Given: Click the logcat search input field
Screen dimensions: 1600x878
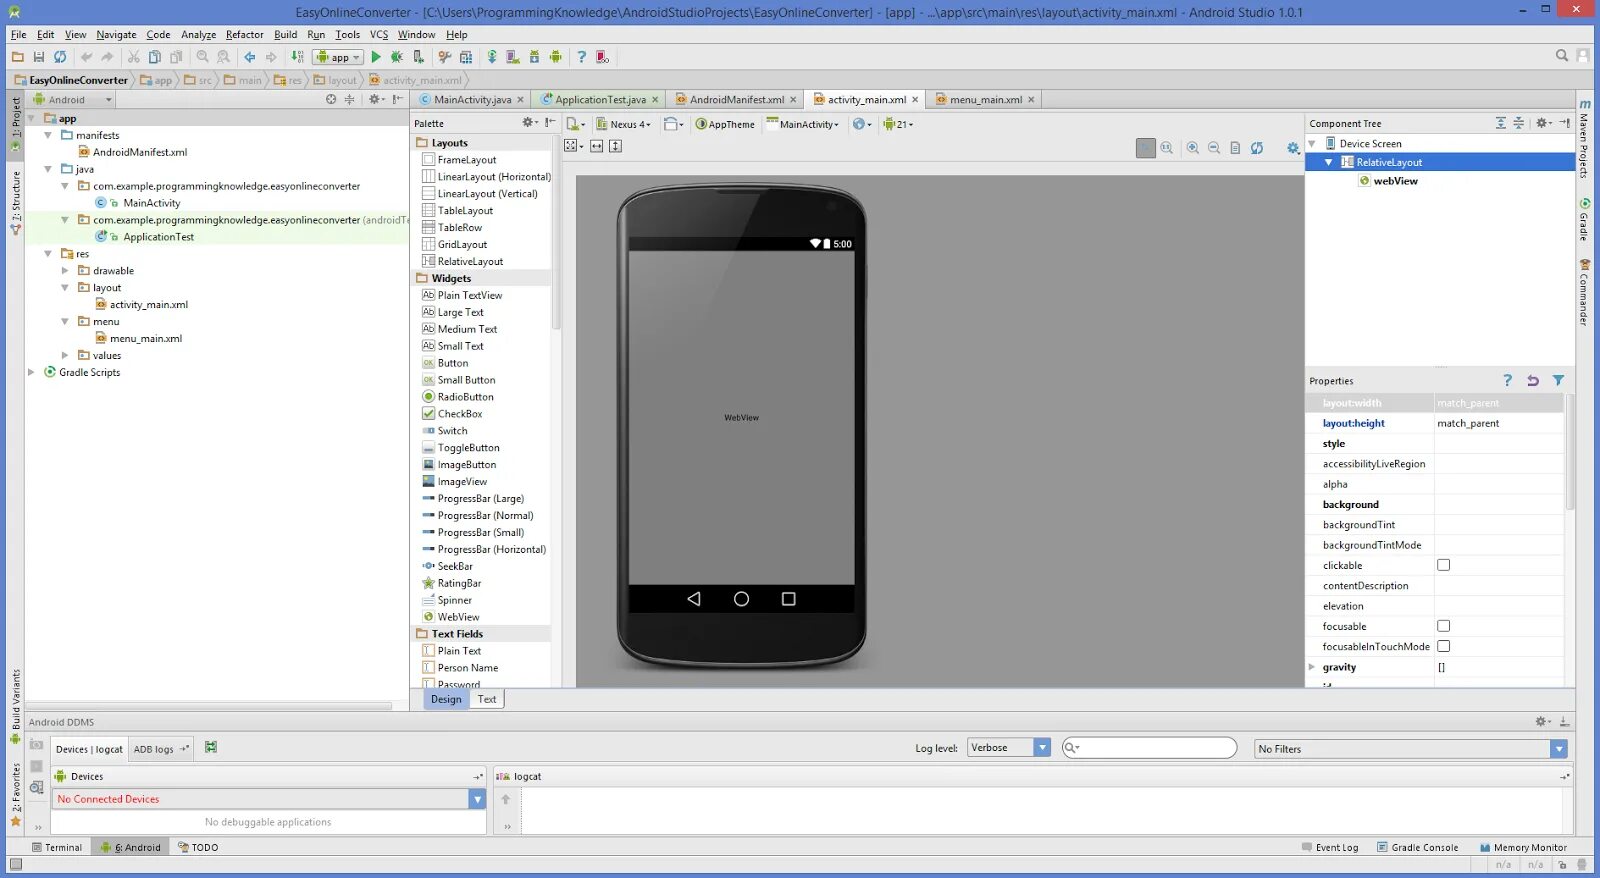Looking at the screenshot, I should tap(1149, 748).
